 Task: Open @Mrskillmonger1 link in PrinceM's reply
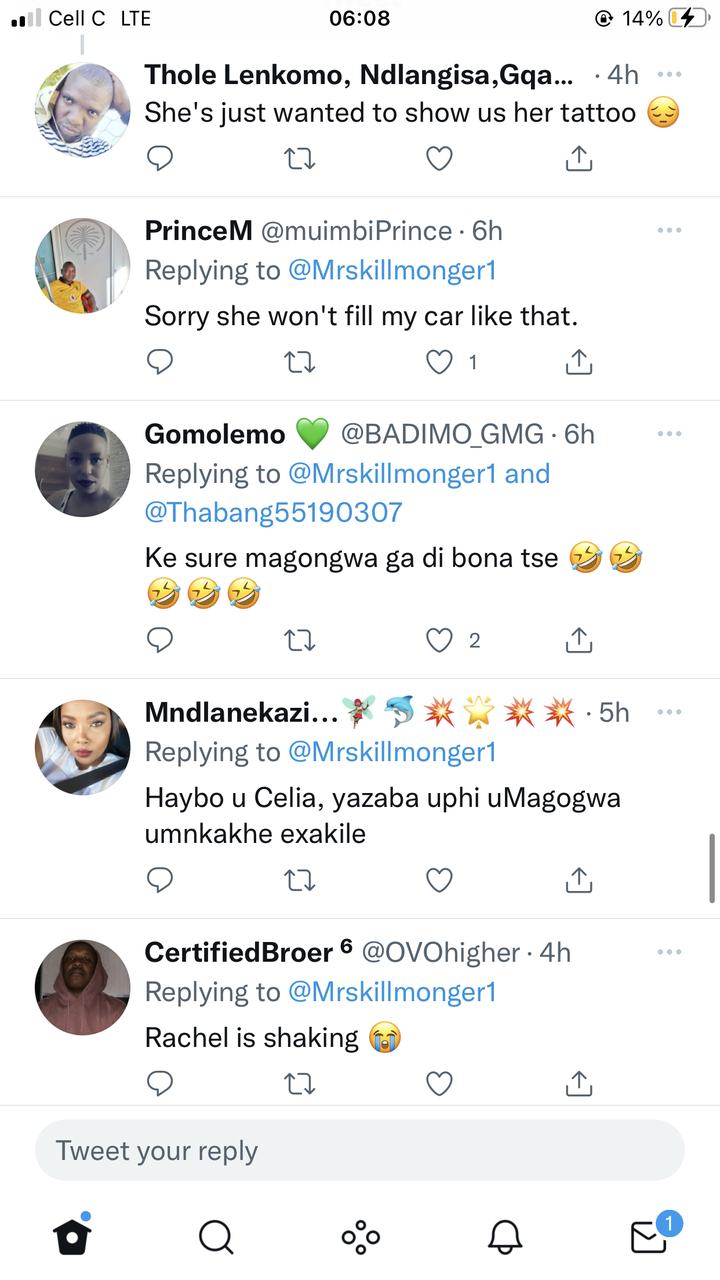pyautogui.click(x=392, y=271)
